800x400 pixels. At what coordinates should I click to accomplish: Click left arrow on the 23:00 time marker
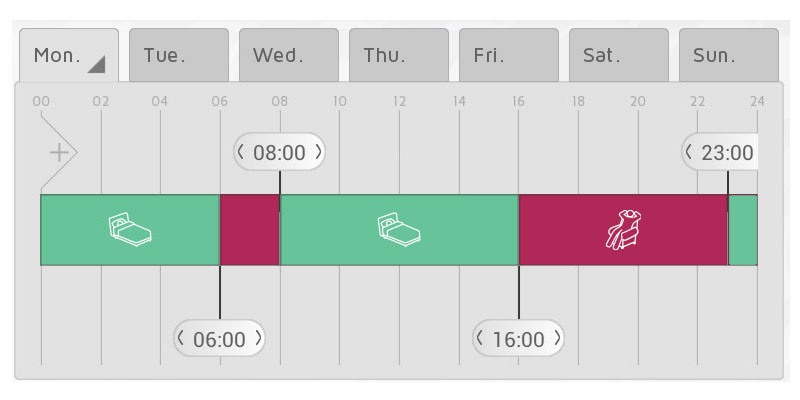coord(689,152)
